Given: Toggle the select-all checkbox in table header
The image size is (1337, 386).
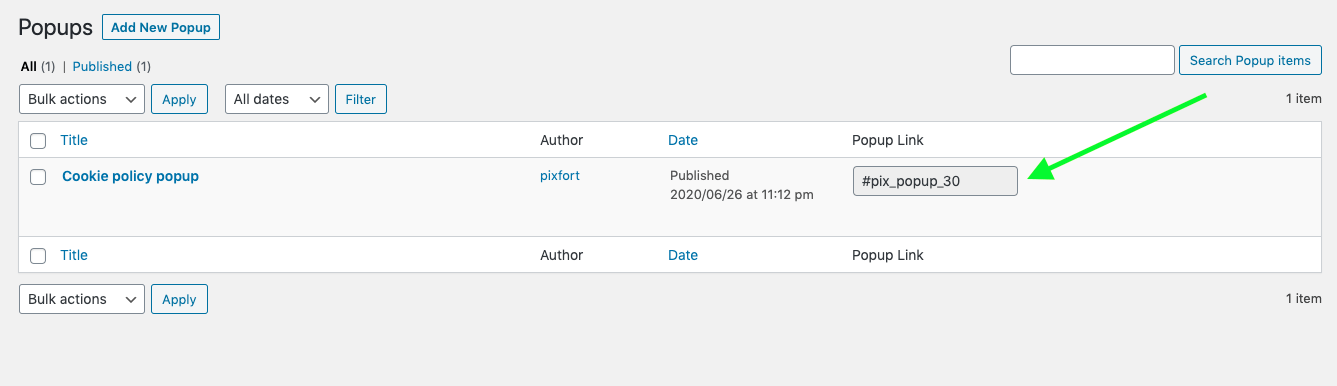Looking at the screenshot, I should (38, 140).
